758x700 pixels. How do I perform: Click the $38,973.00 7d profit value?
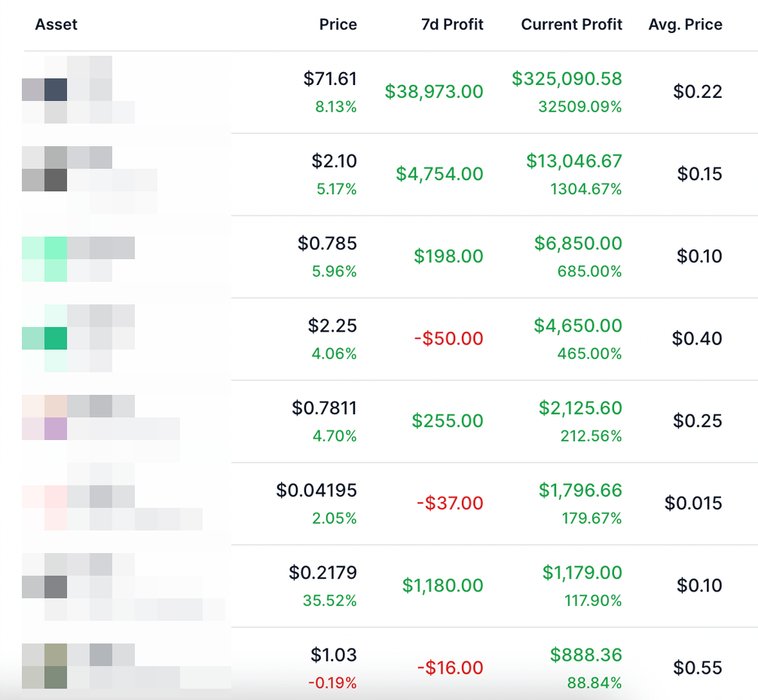click(434, 92)
